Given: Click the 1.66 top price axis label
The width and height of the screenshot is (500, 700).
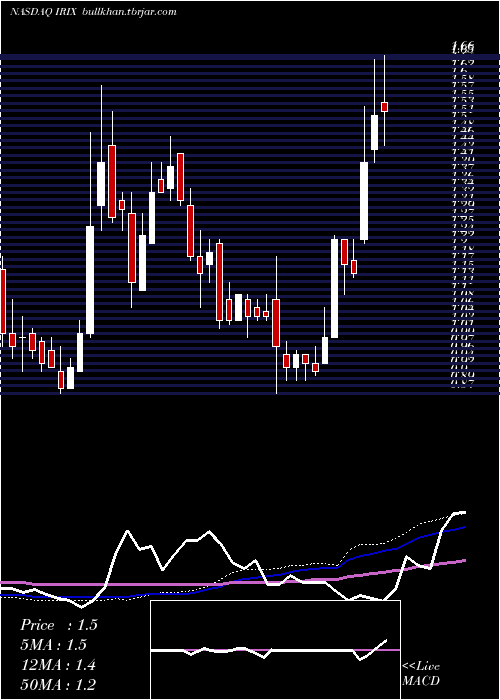Looking at the screenshot, I should (x=463, y=45).
